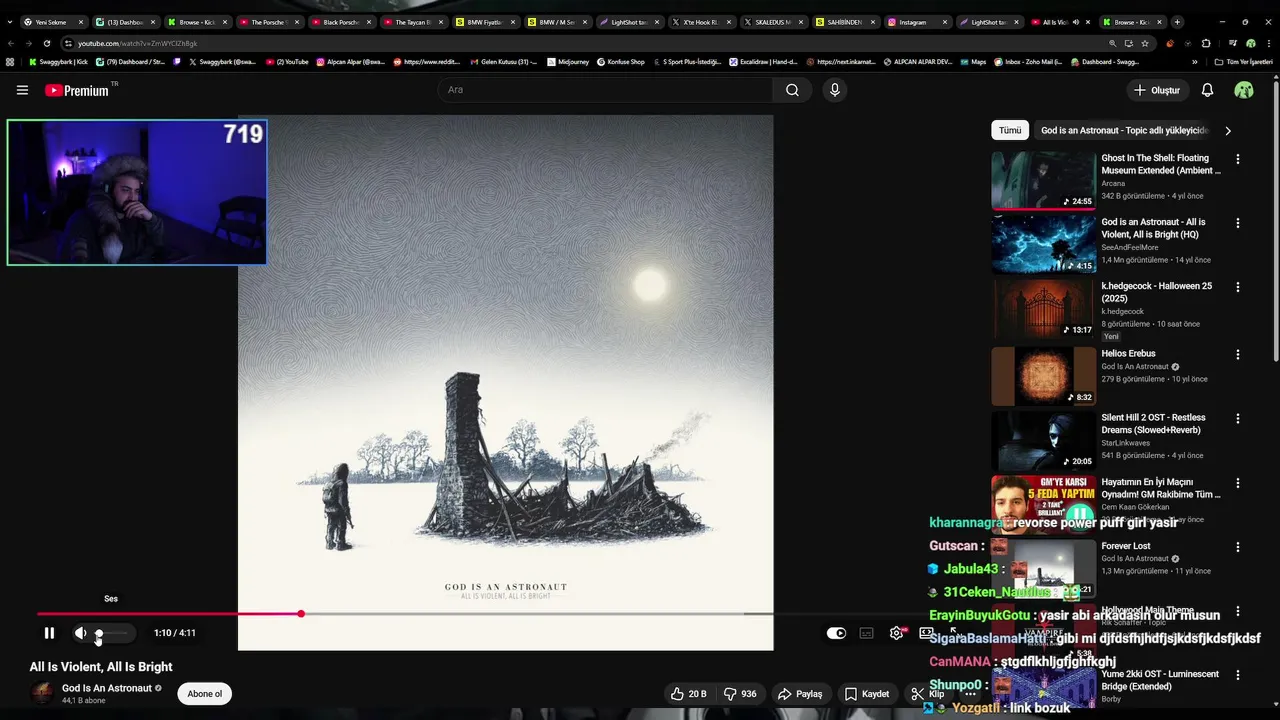This screenshot has width=1280, height=720.
Task: Open more options for k.hedgecock Halloween 25
Action: pyautogui.click(x=1238, y=287)
